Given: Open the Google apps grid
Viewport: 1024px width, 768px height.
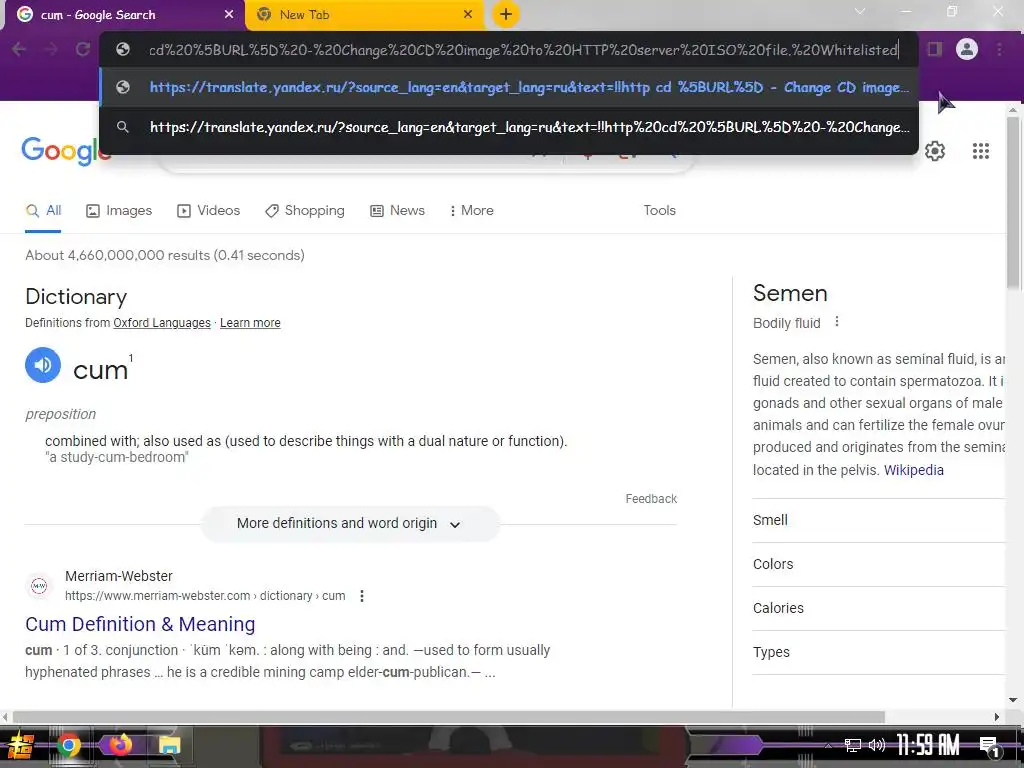Looking at the screenshot, I should tap(980, 152).
